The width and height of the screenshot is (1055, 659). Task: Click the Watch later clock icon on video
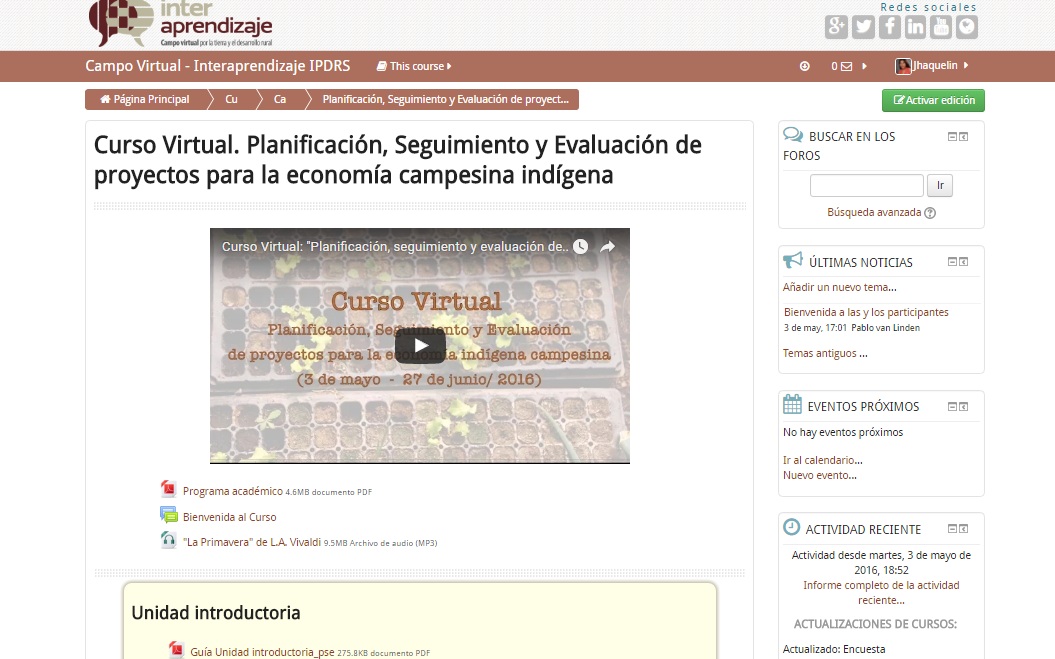coord(580,246)
